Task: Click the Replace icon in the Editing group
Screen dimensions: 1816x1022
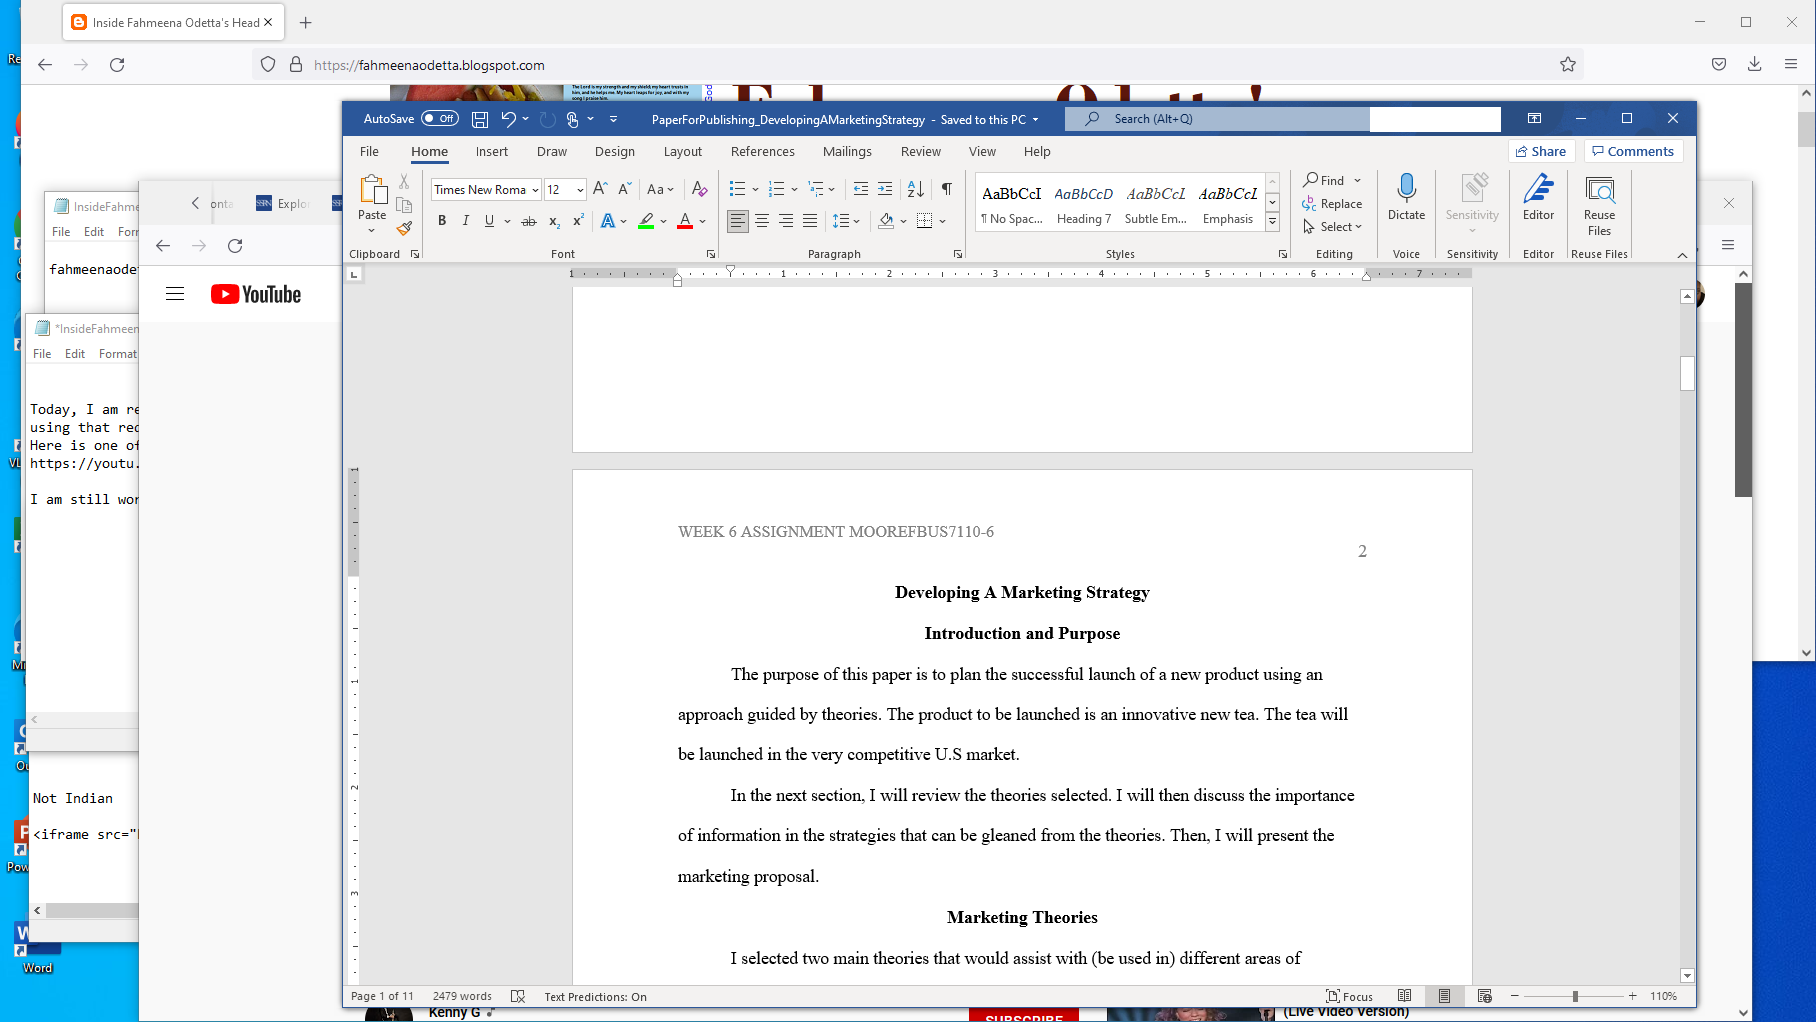Action: tap(1309, 203)
